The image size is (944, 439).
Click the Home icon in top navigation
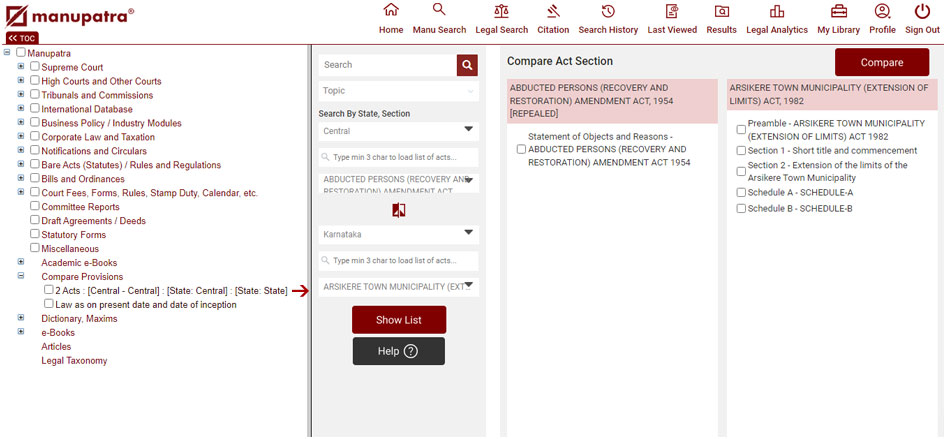point(391,11)
